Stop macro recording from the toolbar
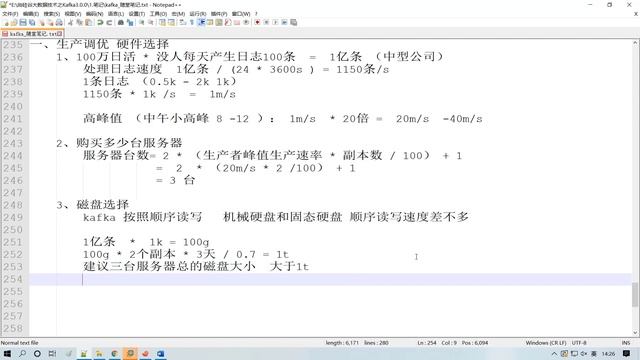Viewport: 640px width, 360px height. 267,22
